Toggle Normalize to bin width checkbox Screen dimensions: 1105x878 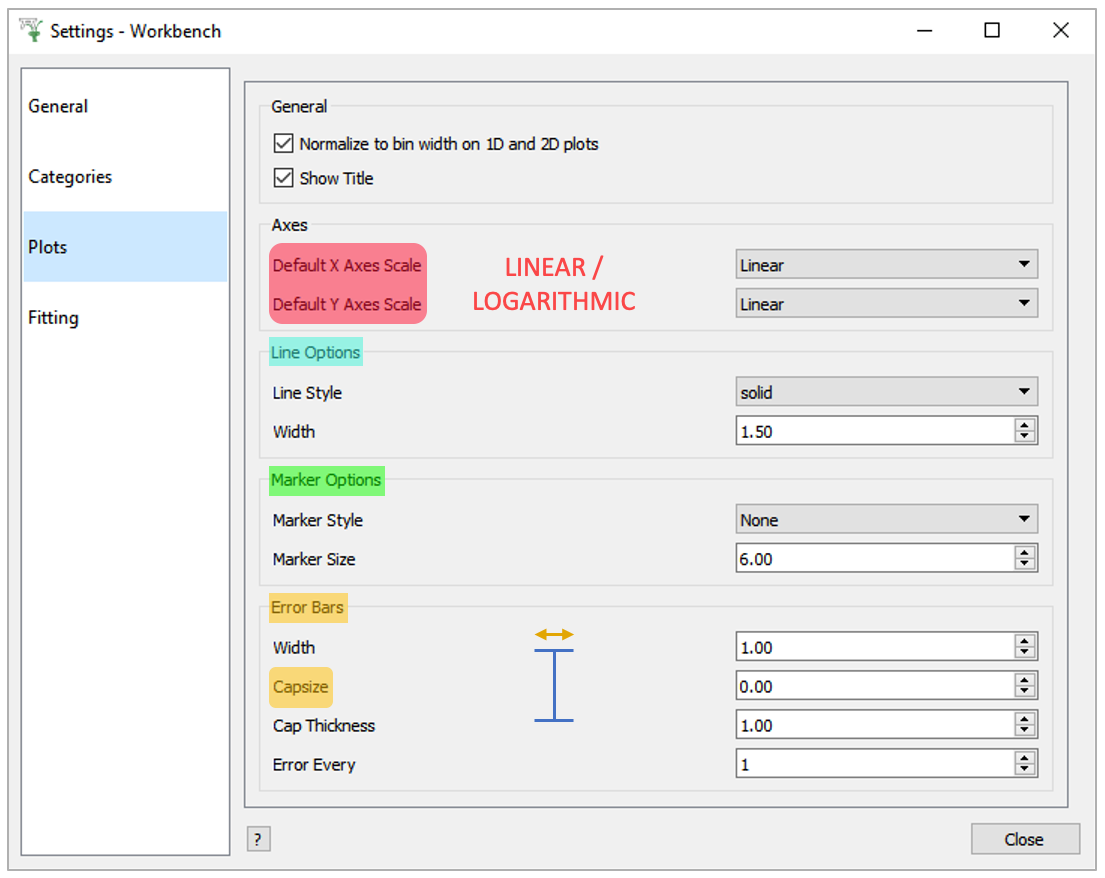(x=283, y=144)
